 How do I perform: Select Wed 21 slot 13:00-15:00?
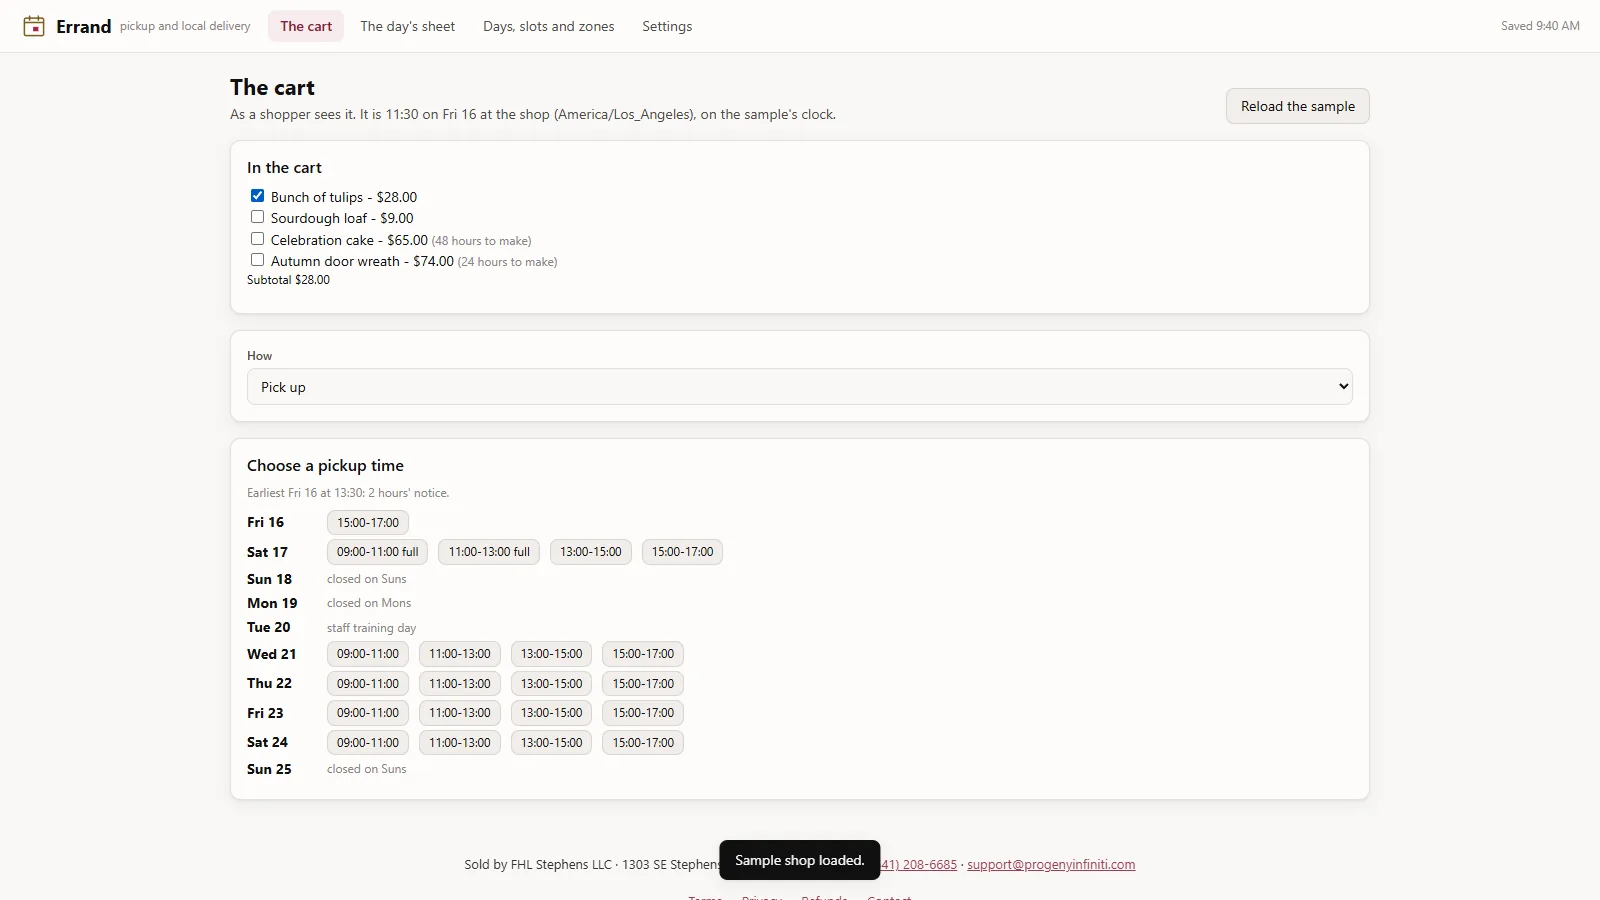coord(552,654)
